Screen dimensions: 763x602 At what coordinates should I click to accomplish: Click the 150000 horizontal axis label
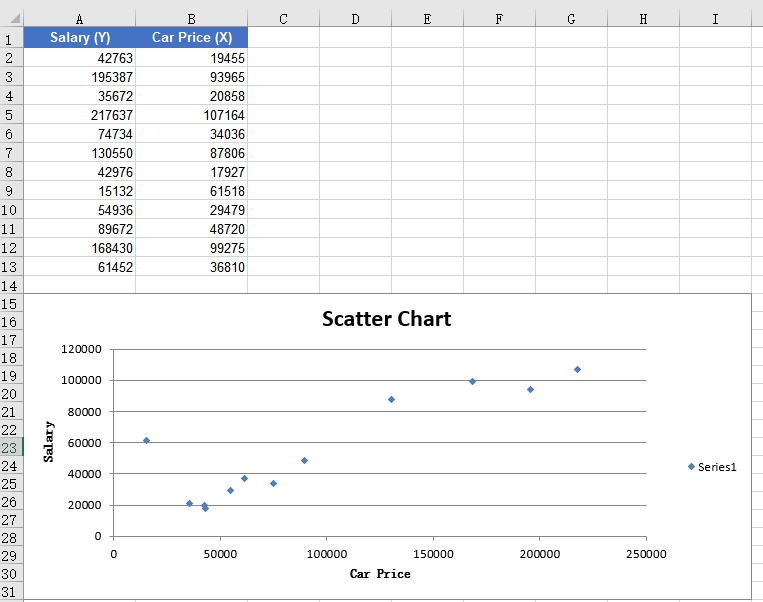point(433,554)
